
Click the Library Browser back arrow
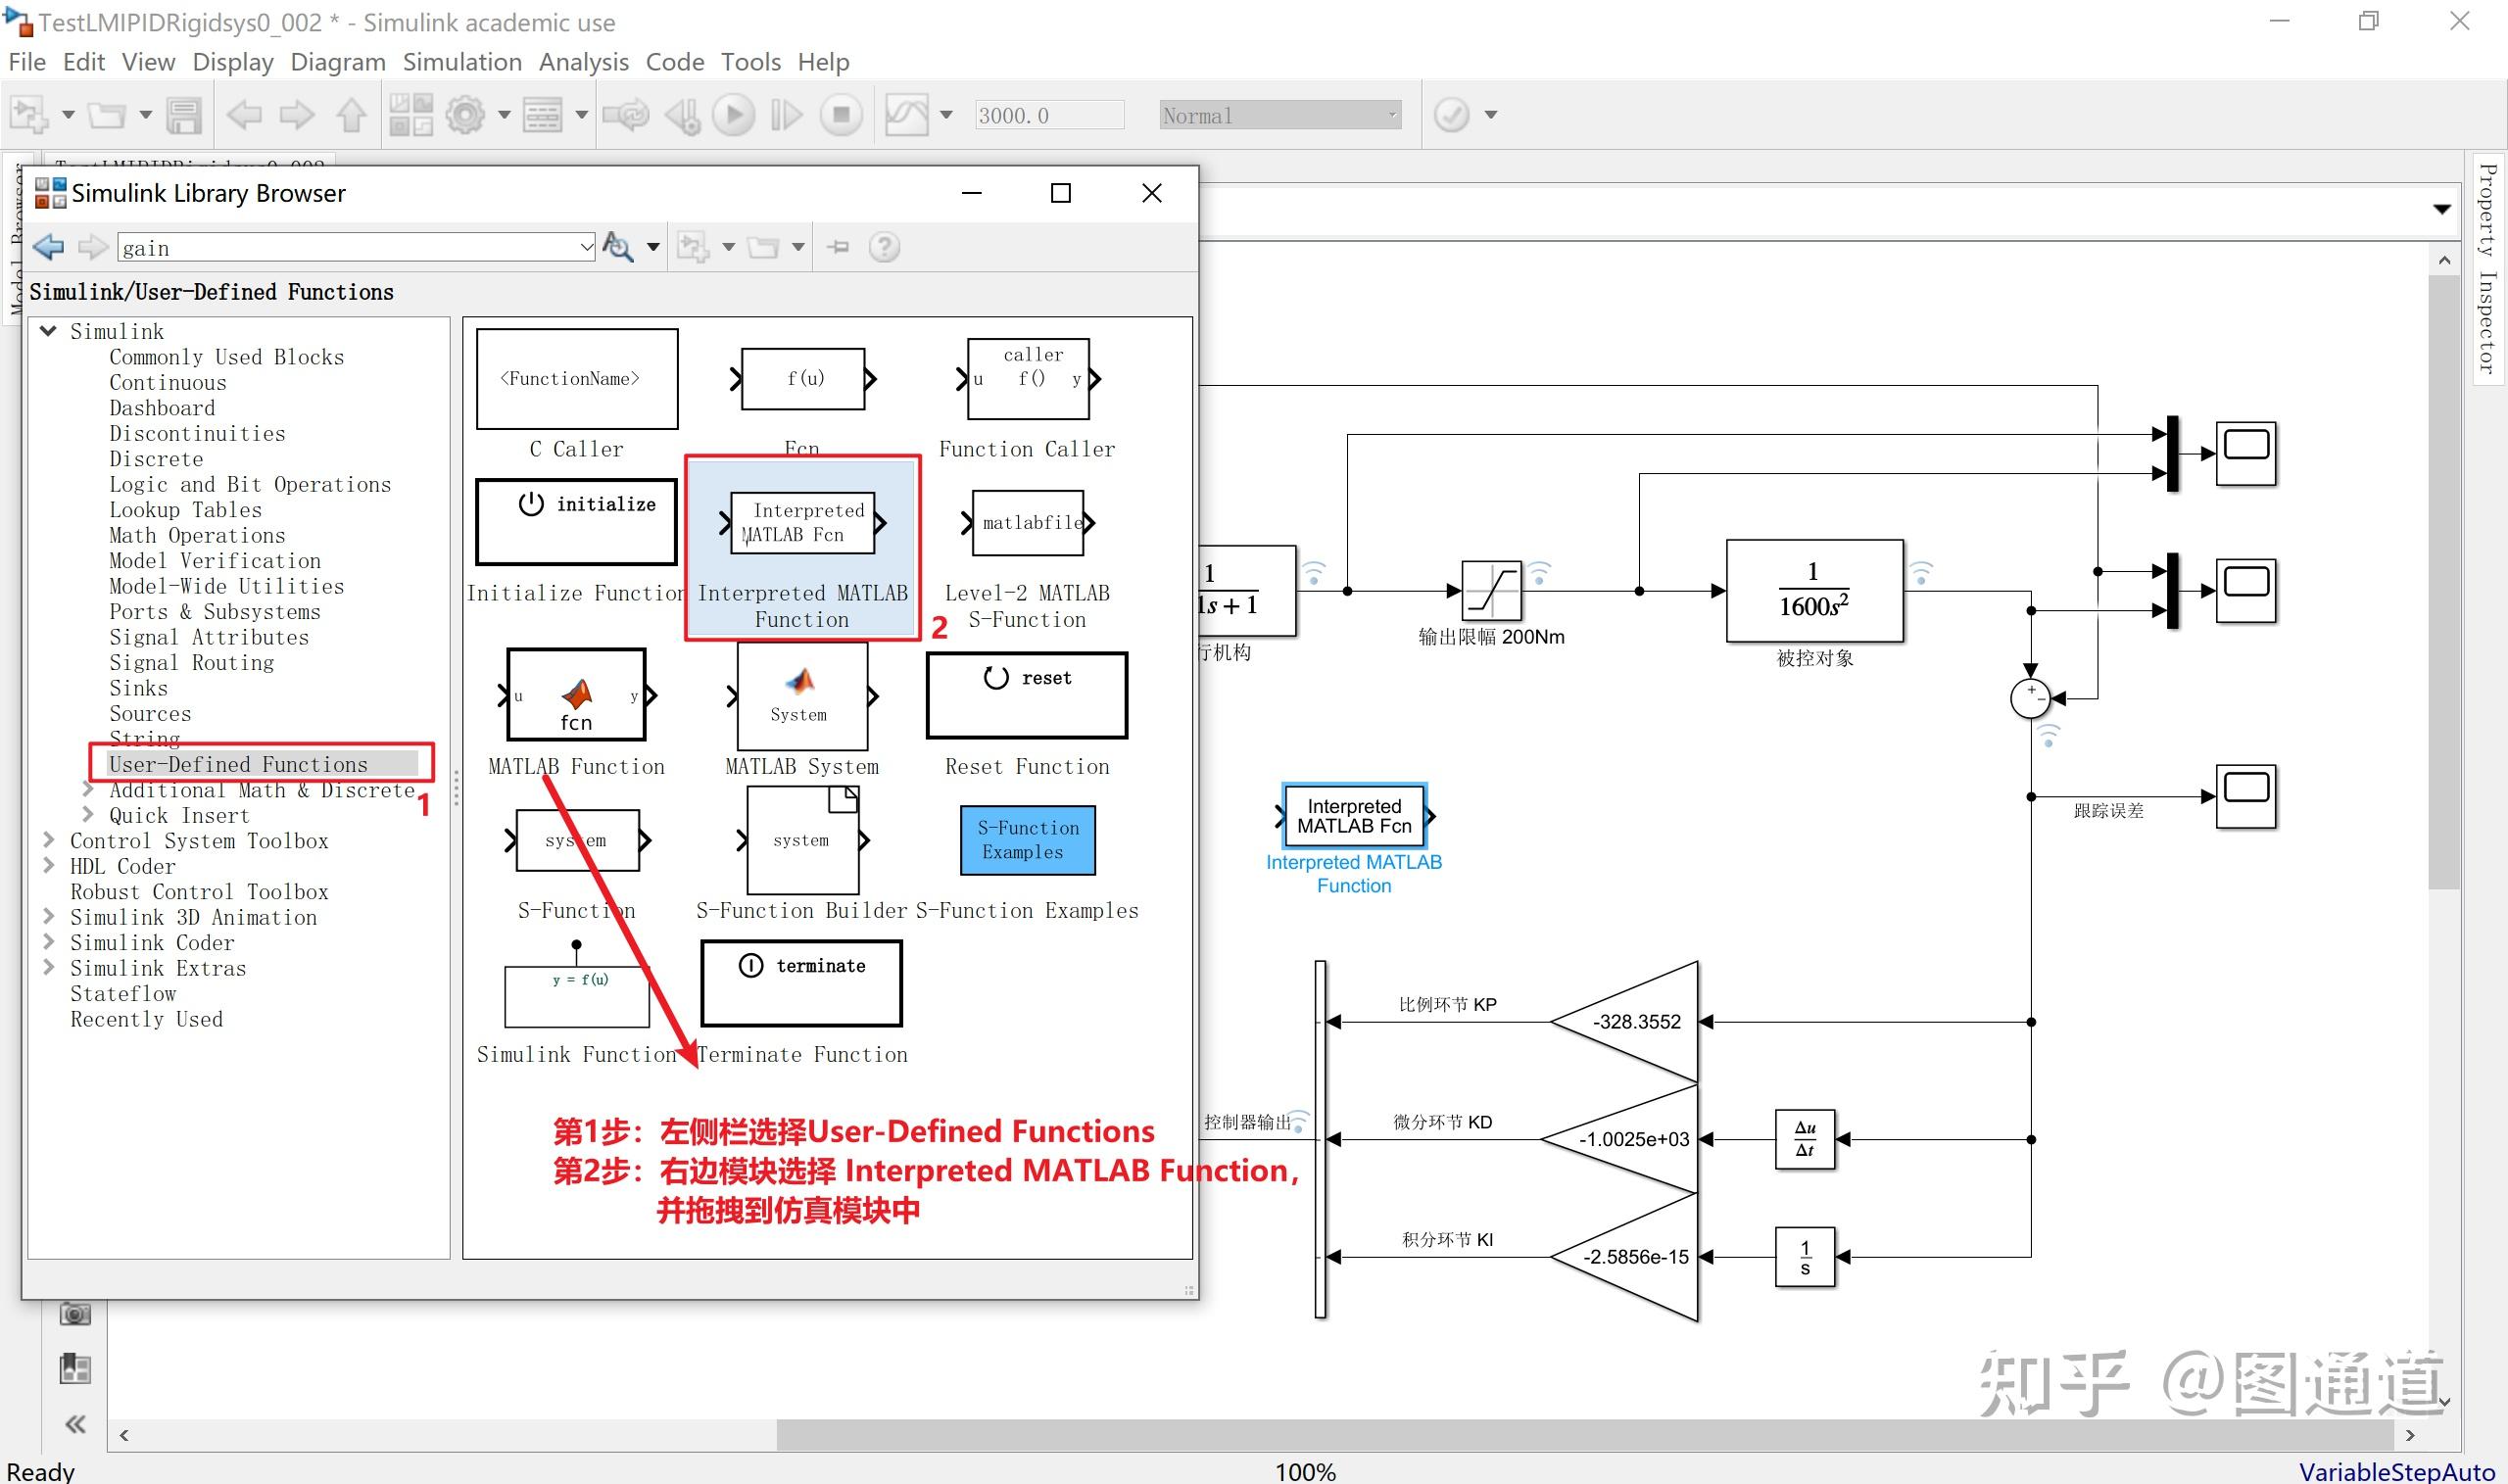point(48,247)
